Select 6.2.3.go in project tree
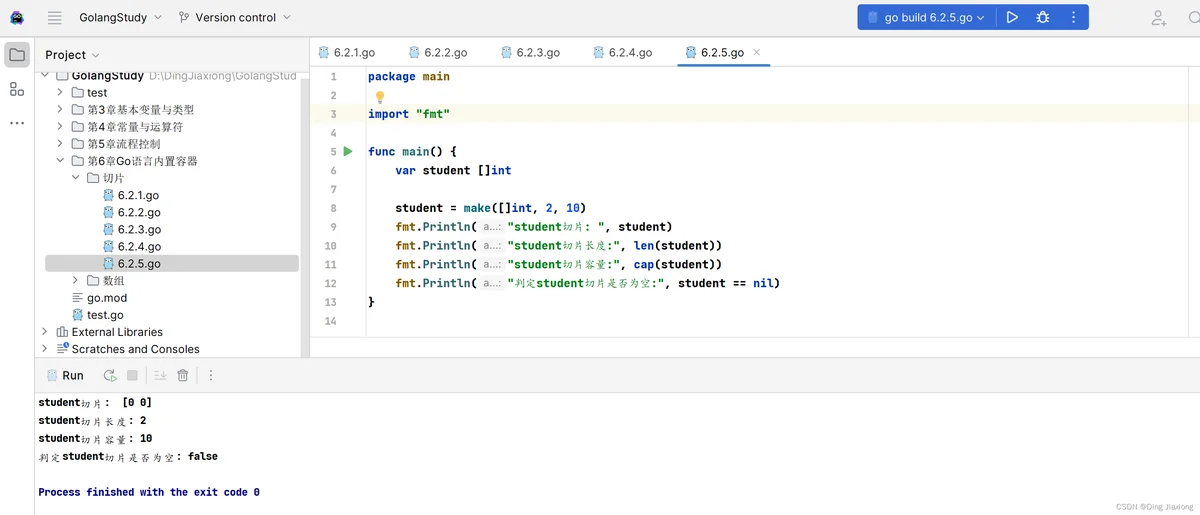The image size is (1200, 515). point(139,229)
